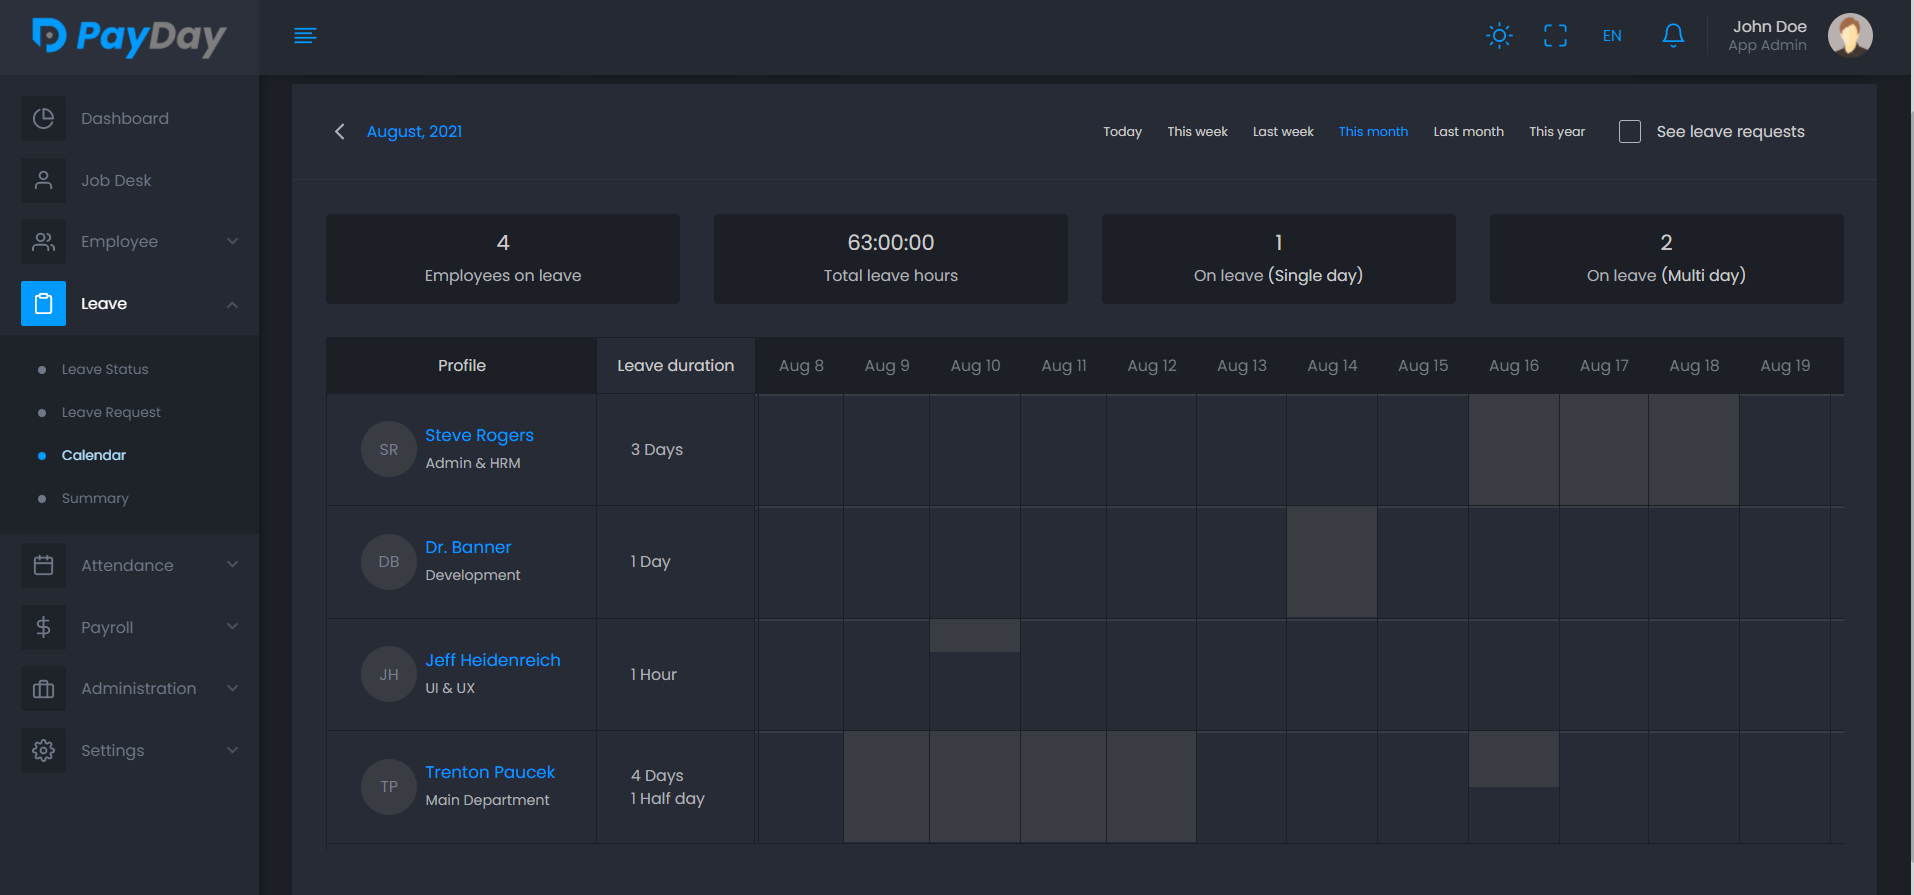
Task: Open Leave Request submenu item
Action: tap(111, 412)
